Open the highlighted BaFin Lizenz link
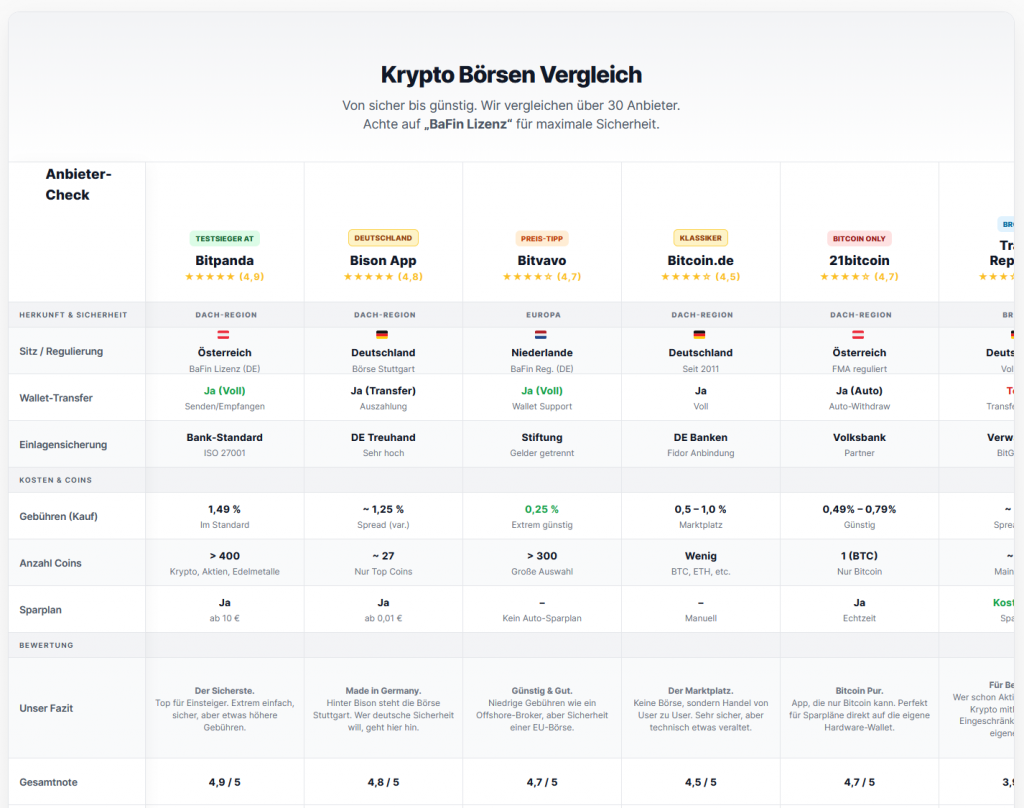 click(x=466, y=124)
